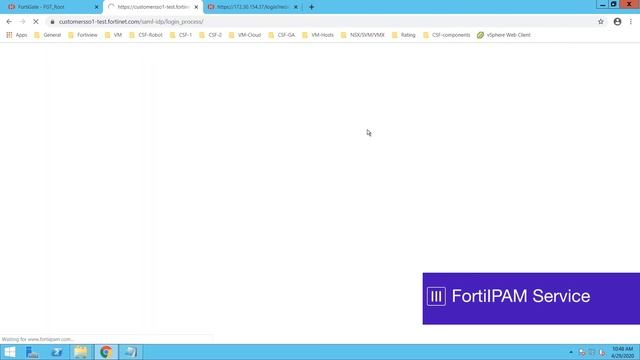
Task: Switch to the 172.30.154.37 login tab
Action: [x=253, y=7]
